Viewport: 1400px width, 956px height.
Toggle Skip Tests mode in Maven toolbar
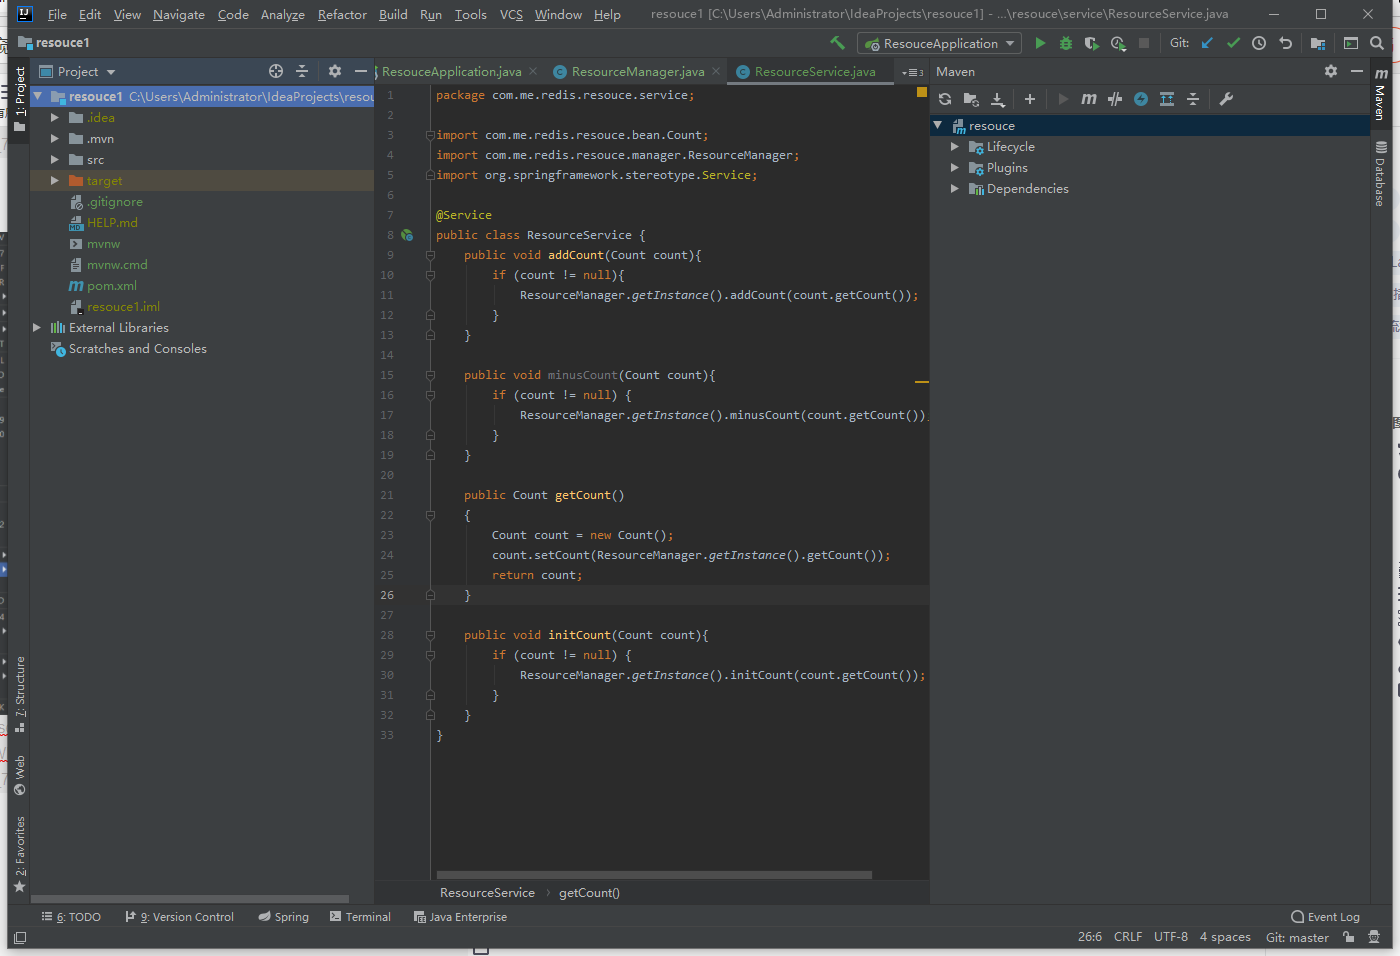[x=1141, y=99]
